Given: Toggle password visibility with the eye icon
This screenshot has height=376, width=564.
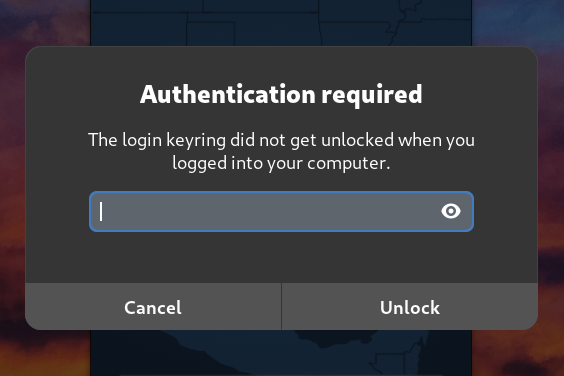Looking at the screenshot, I should pyautogui.click(x=451, y=211).
